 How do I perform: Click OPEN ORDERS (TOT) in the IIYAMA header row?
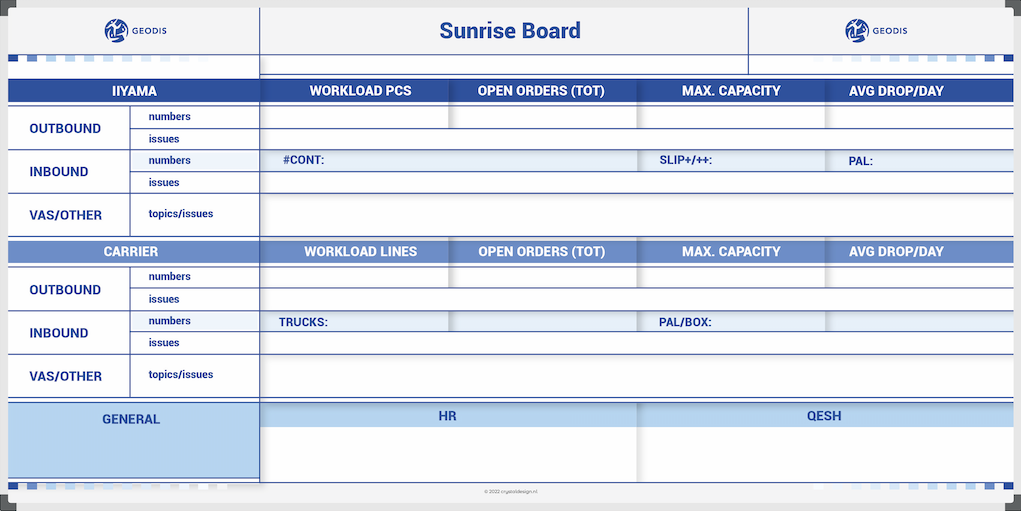(541, 91)
